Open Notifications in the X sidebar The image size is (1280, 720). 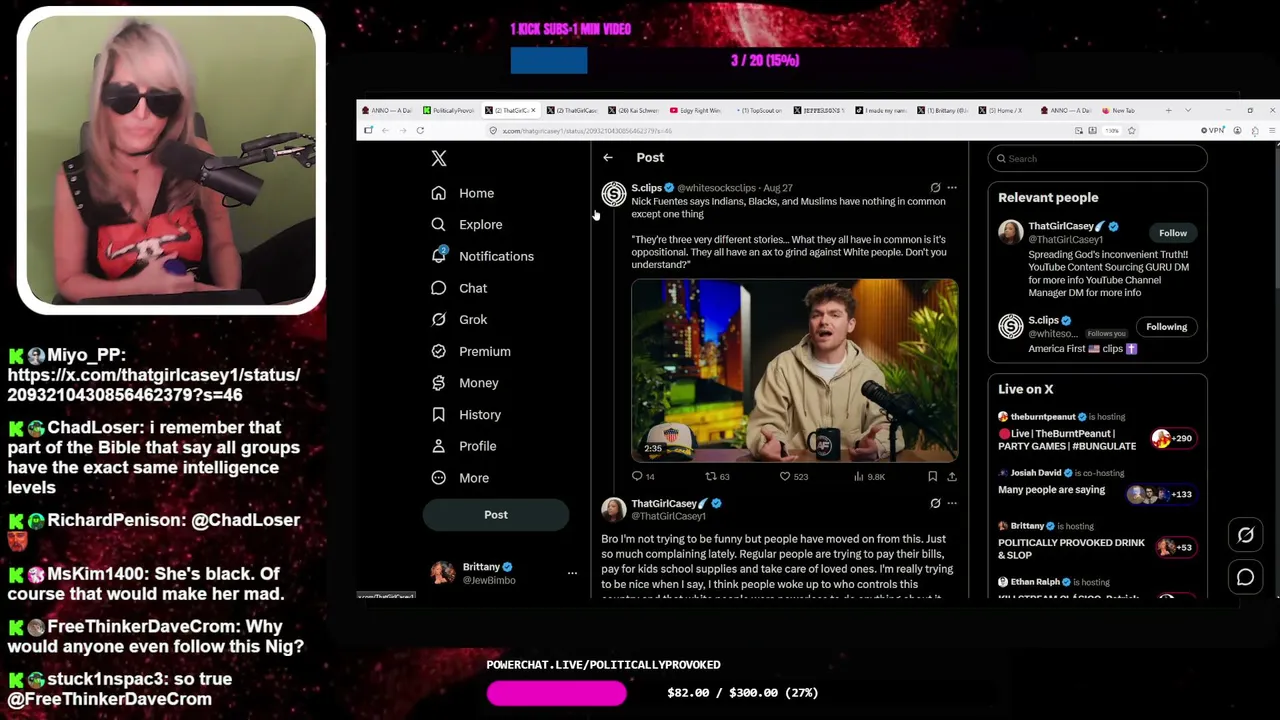[x=483, y=256]
